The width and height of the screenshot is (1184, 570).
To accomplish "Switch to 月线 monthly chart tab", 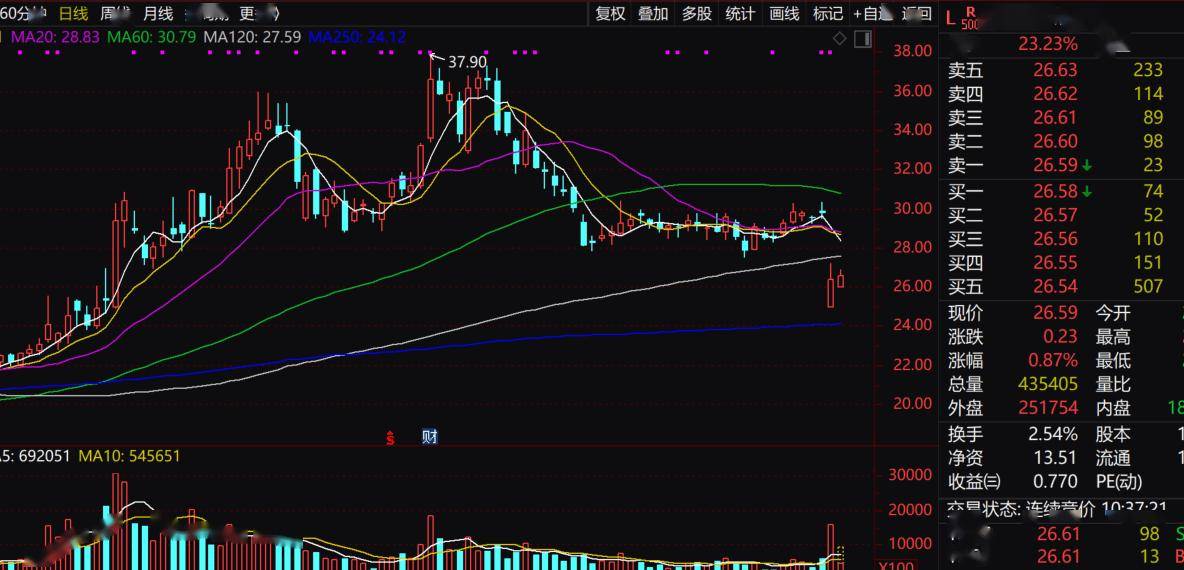I will [157, 13].
